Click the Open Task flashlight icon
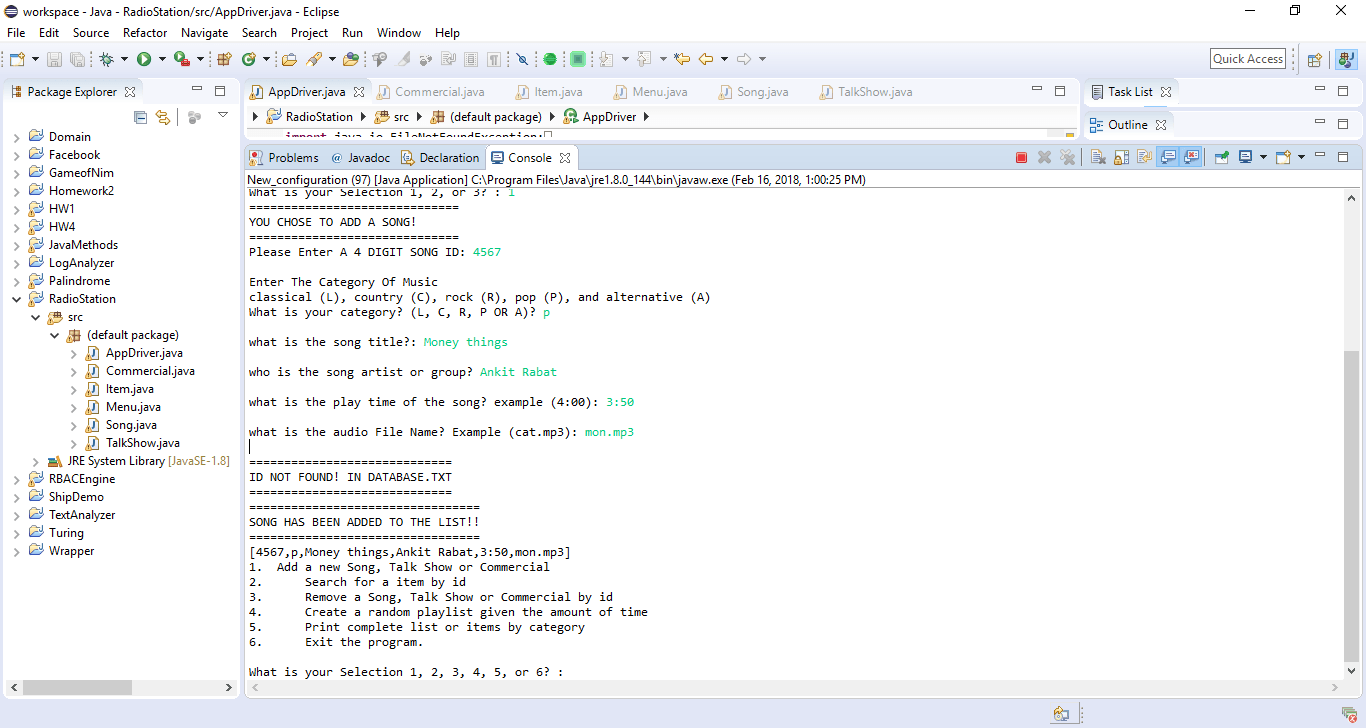Screen dimensions: 1366x728 click(x=314, y=59)
